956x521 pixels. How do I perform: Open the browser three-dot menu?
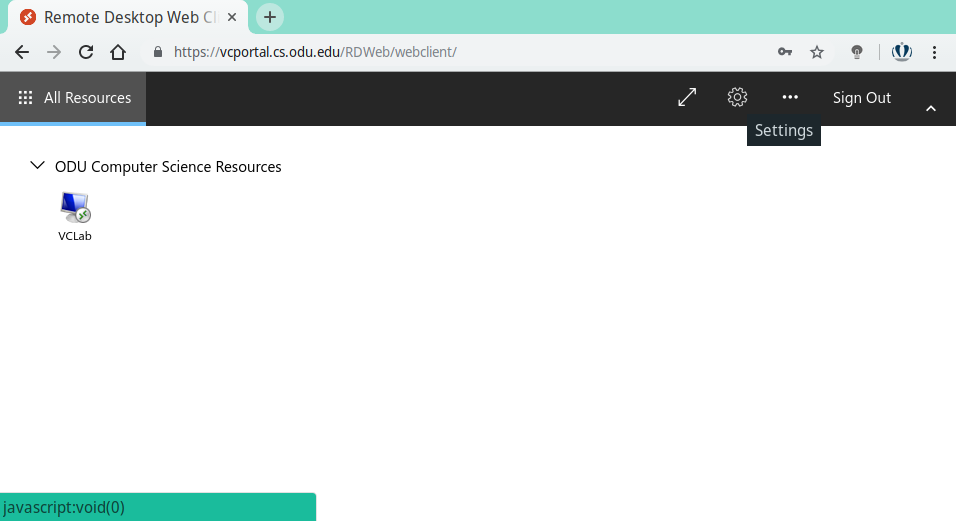(x=934, y=52)
